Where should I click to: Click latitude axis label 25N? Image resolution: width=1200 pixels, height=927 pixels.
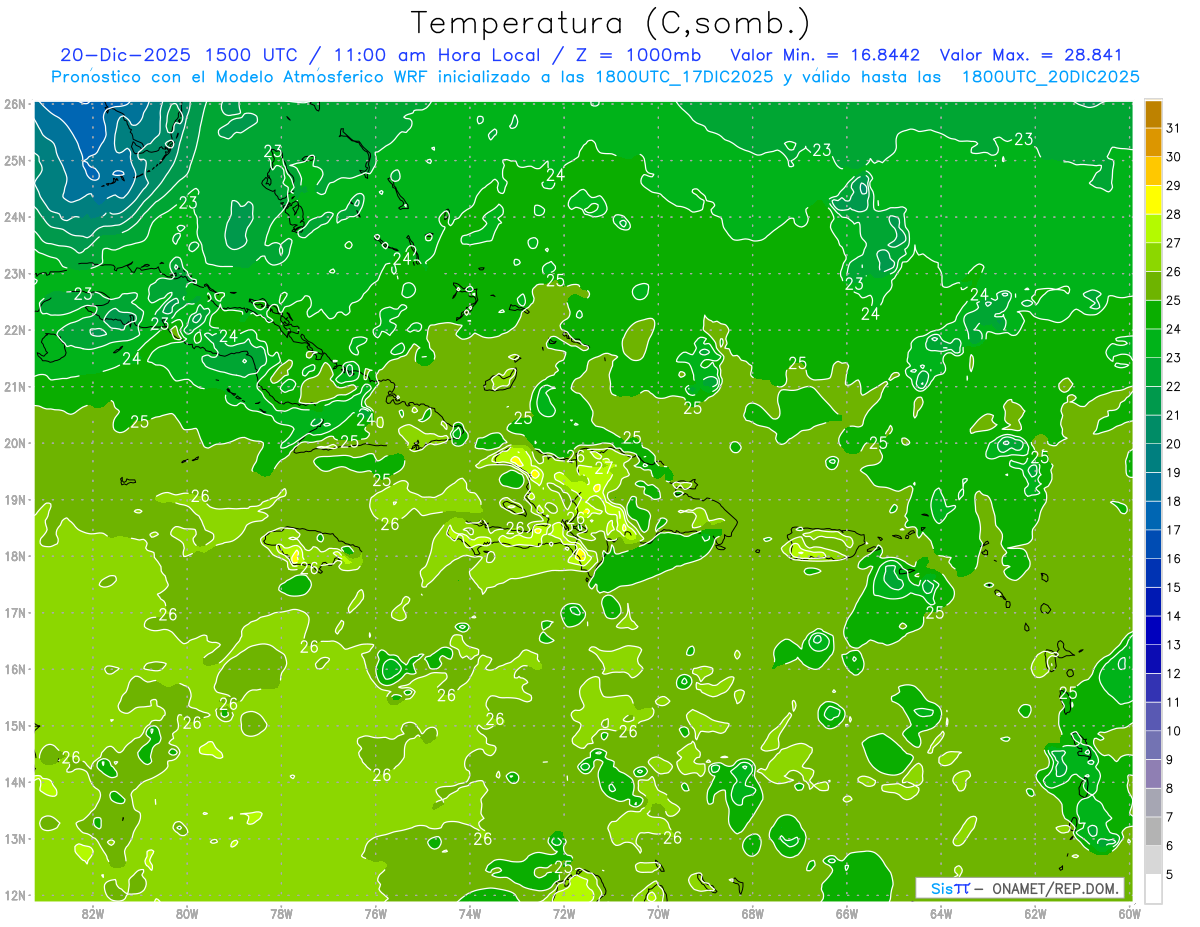pos(15,160)
